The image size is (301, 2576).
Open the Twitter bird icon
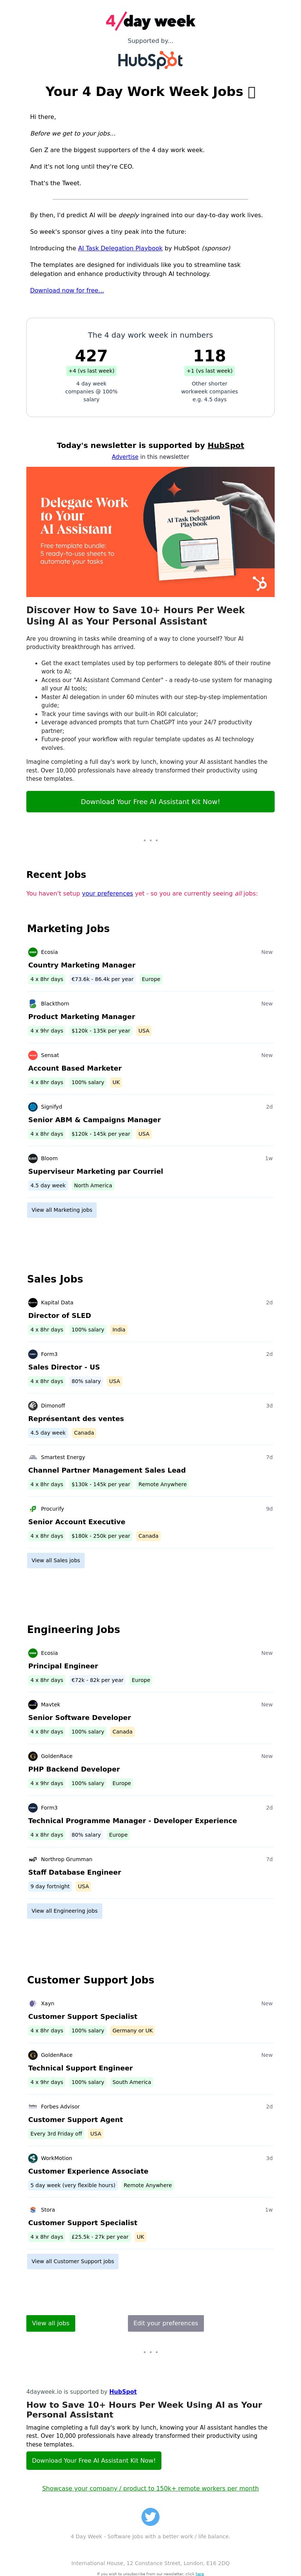150,2517
